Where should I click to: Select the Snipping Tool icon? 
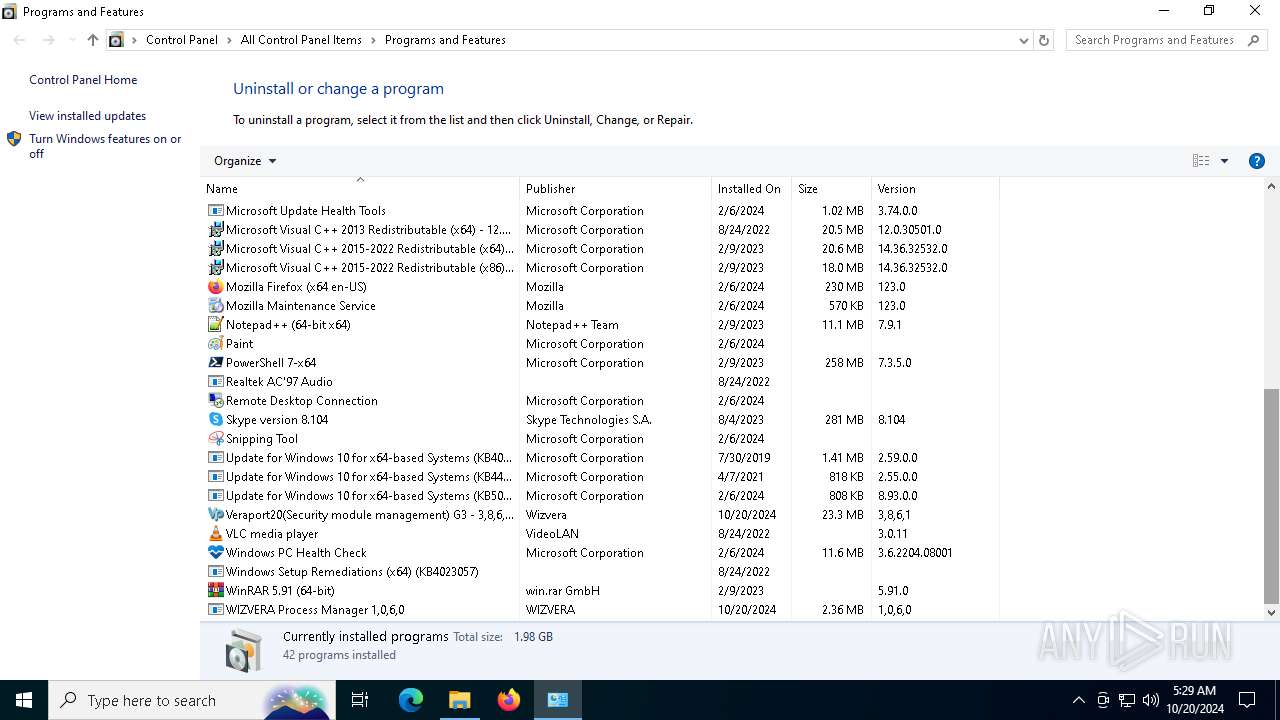[x=215, y=439]
